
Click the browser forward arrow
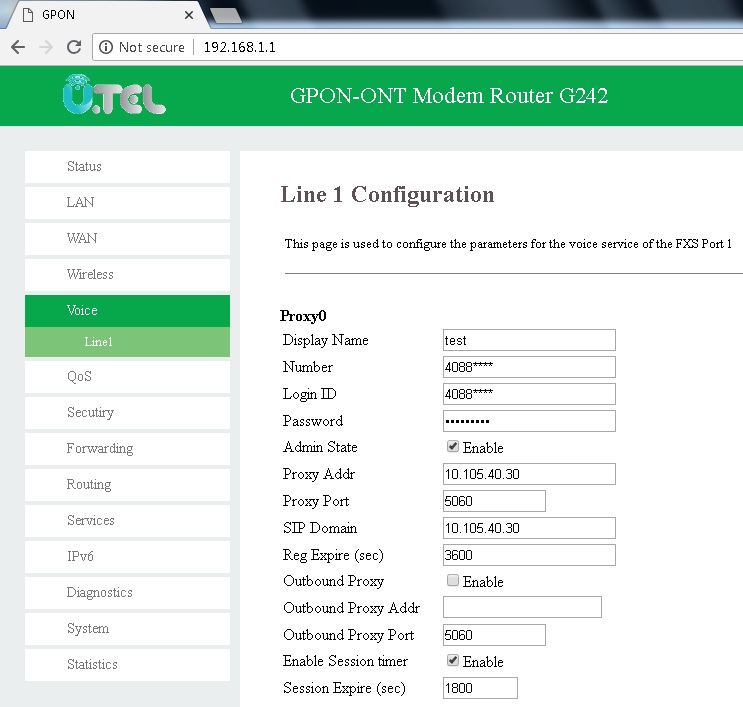pyautogui.click(x=45, y=47)
